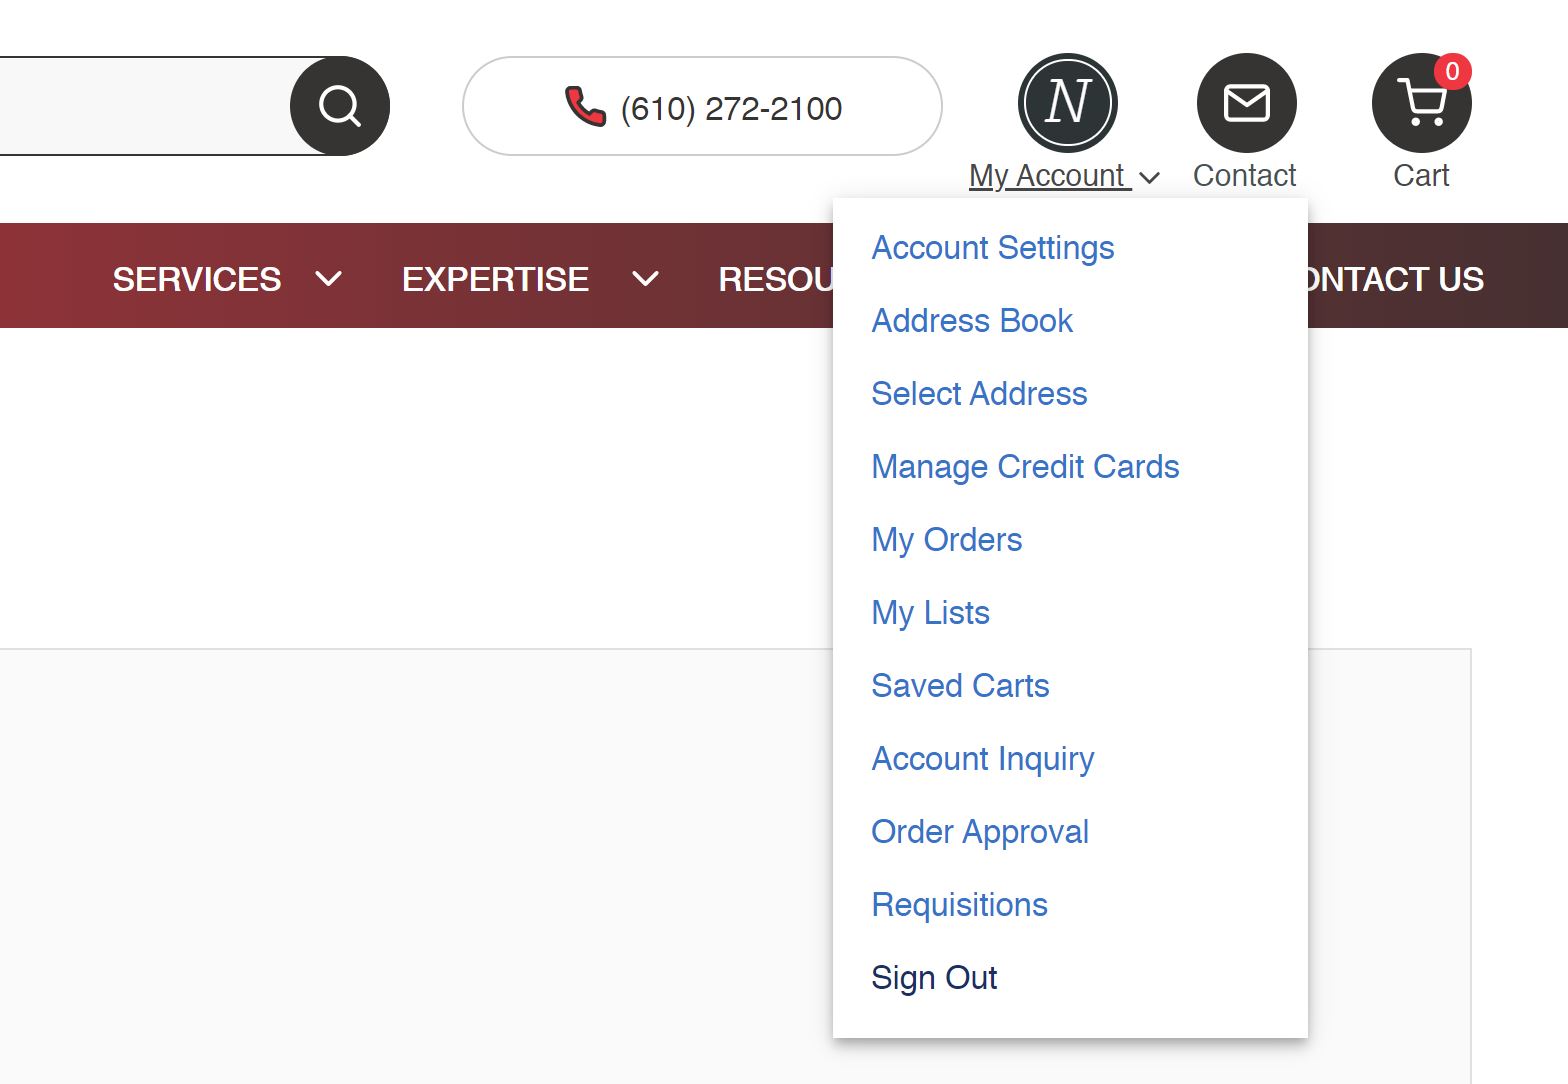
Task: Open Account Settings from the dropdown
Action: 992,248
